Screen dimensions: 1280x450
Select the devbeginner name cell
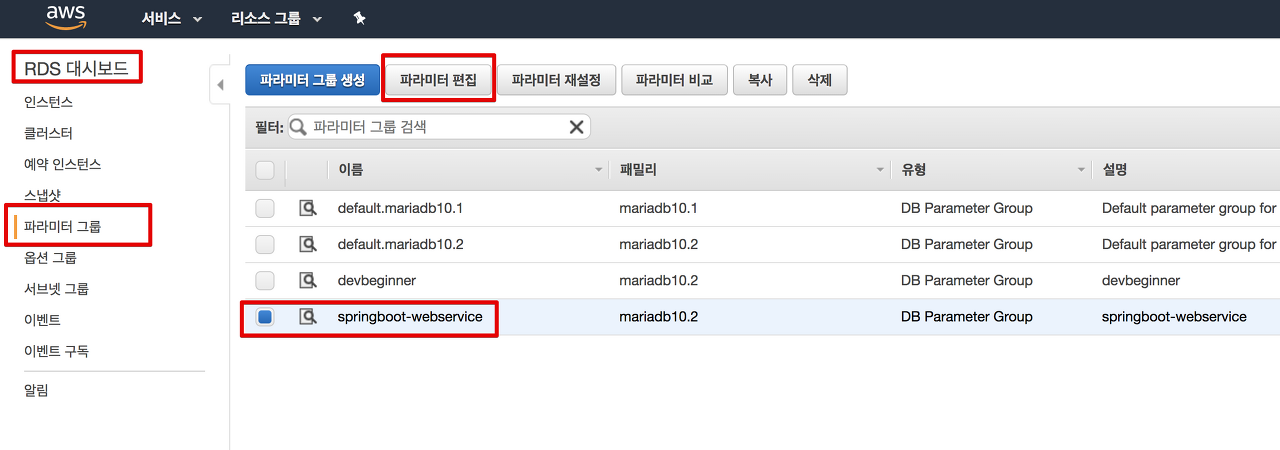point(377,280)
